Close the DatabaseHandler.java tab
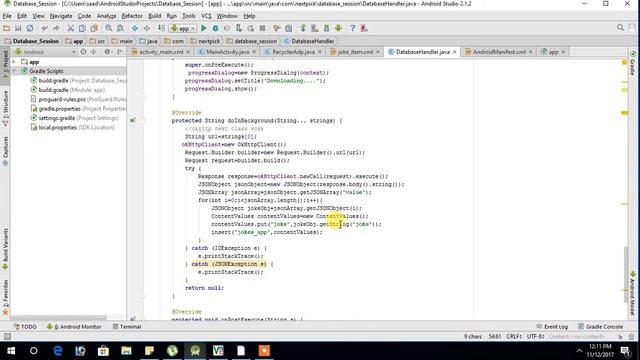 click(454, 52)
